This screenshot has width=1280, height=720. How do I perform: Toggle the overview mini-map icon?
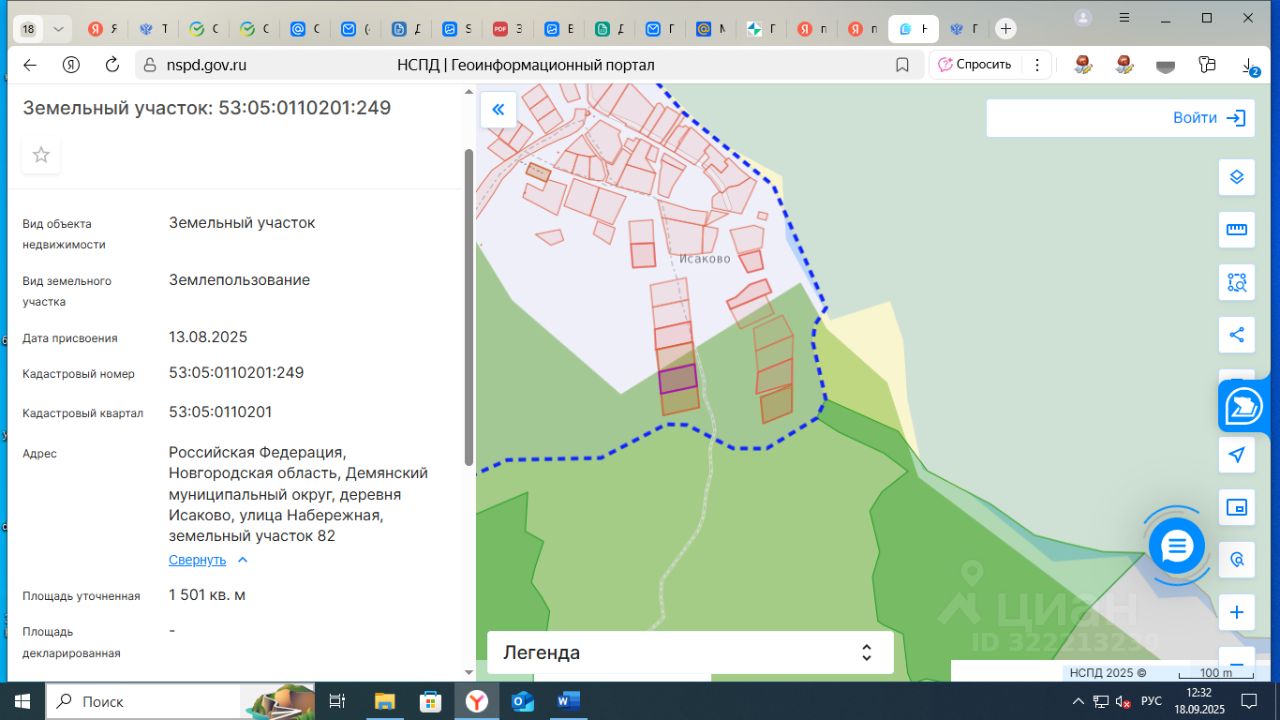[x=1237, y=507]
